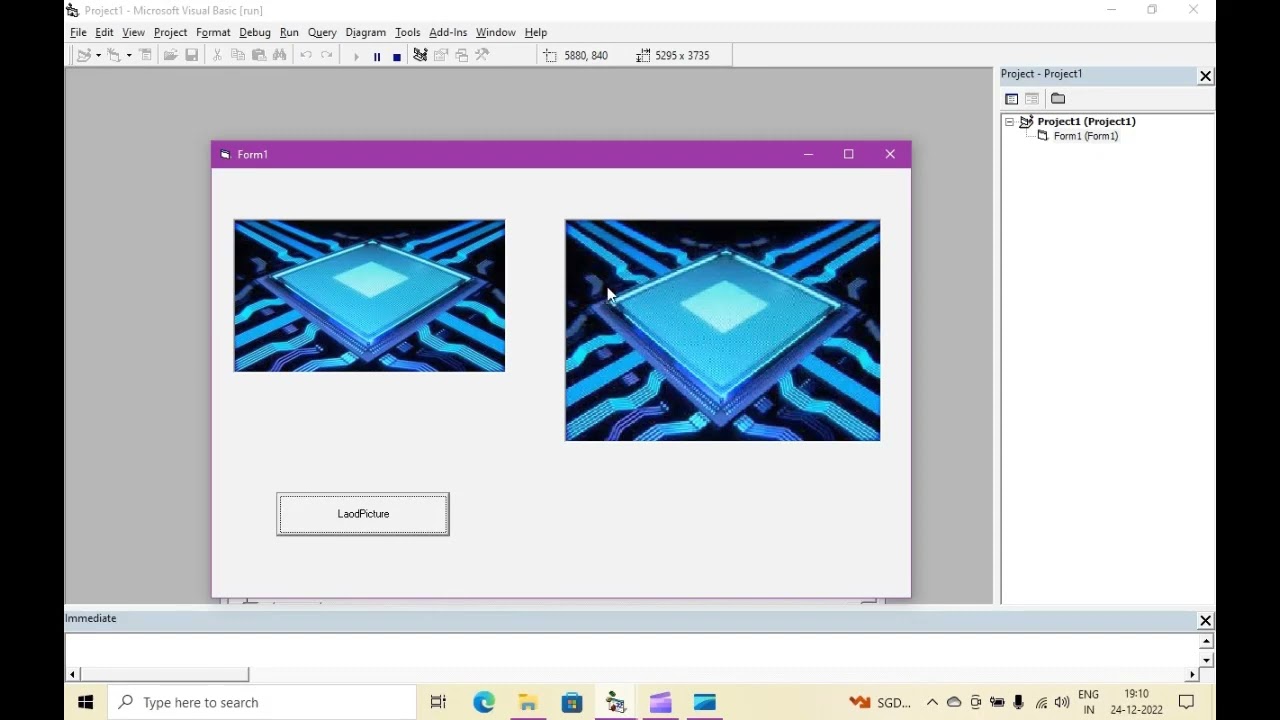The width and height of the screenshot is (1280, 720).
Task: Stop the running program with End button
Action: click(x=397, y=56)
